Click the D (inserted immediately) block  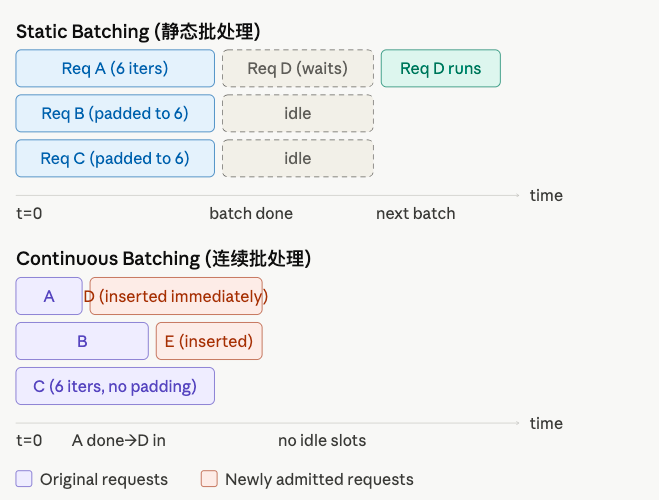tap(176, 297)
